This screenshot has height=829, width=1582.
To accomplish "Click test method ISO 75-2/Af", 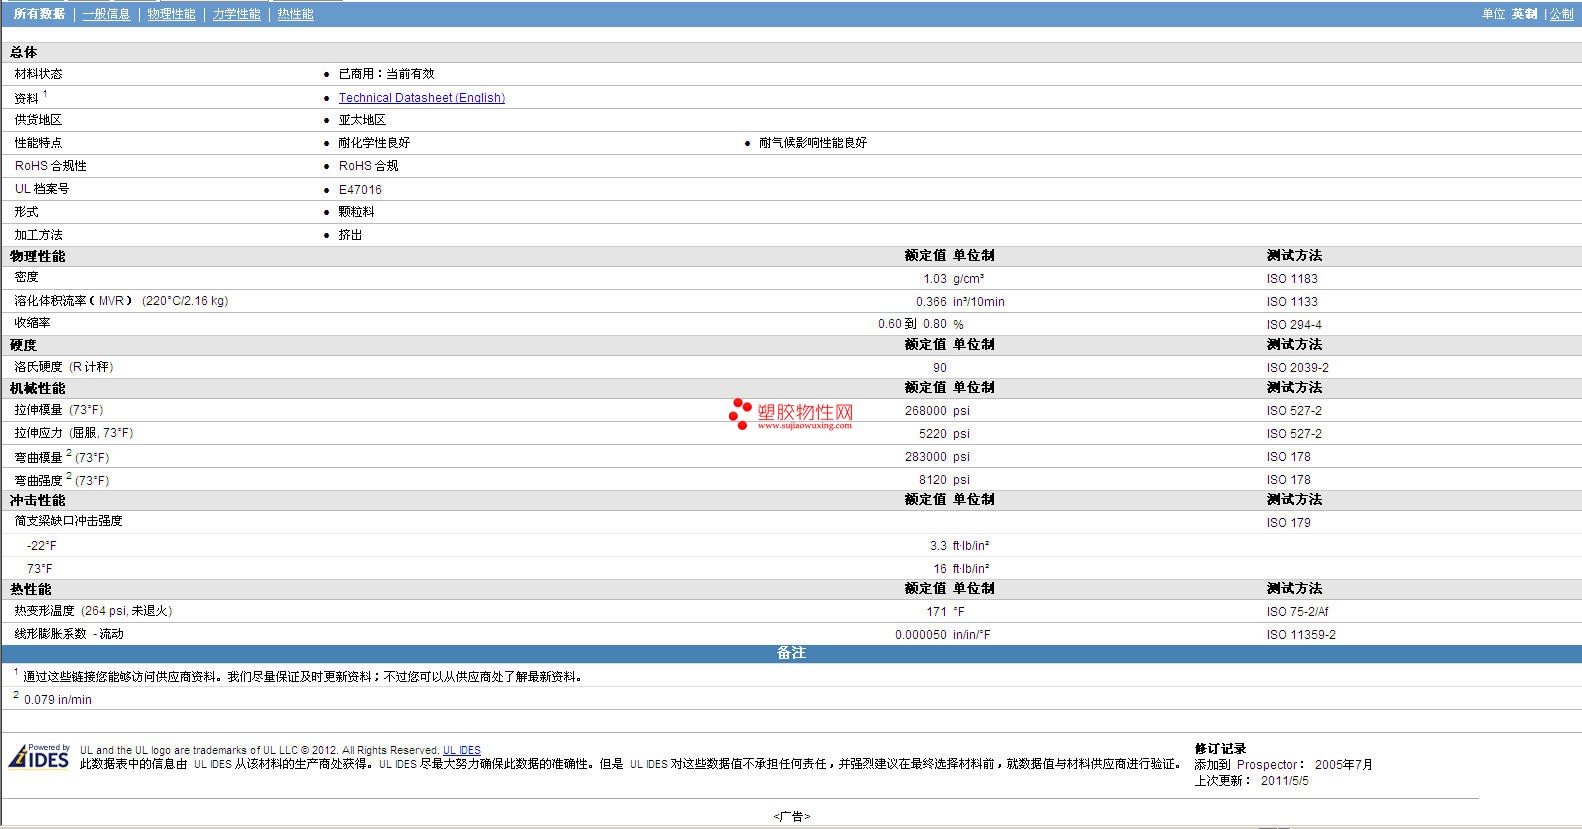I will click(x=1297, y=612).
